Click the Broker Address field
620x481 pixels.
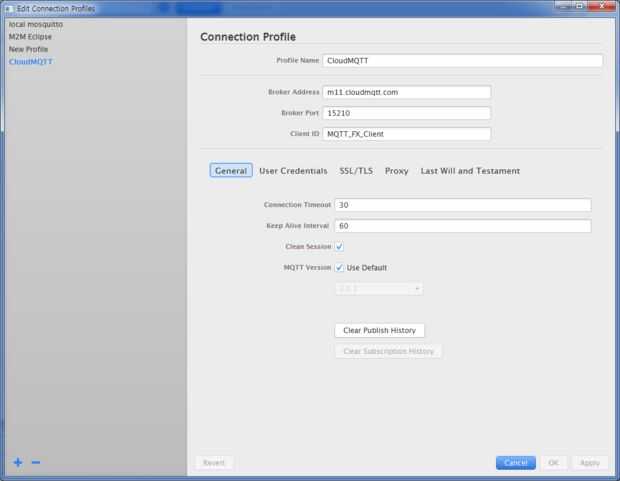[x=406, y=92]
